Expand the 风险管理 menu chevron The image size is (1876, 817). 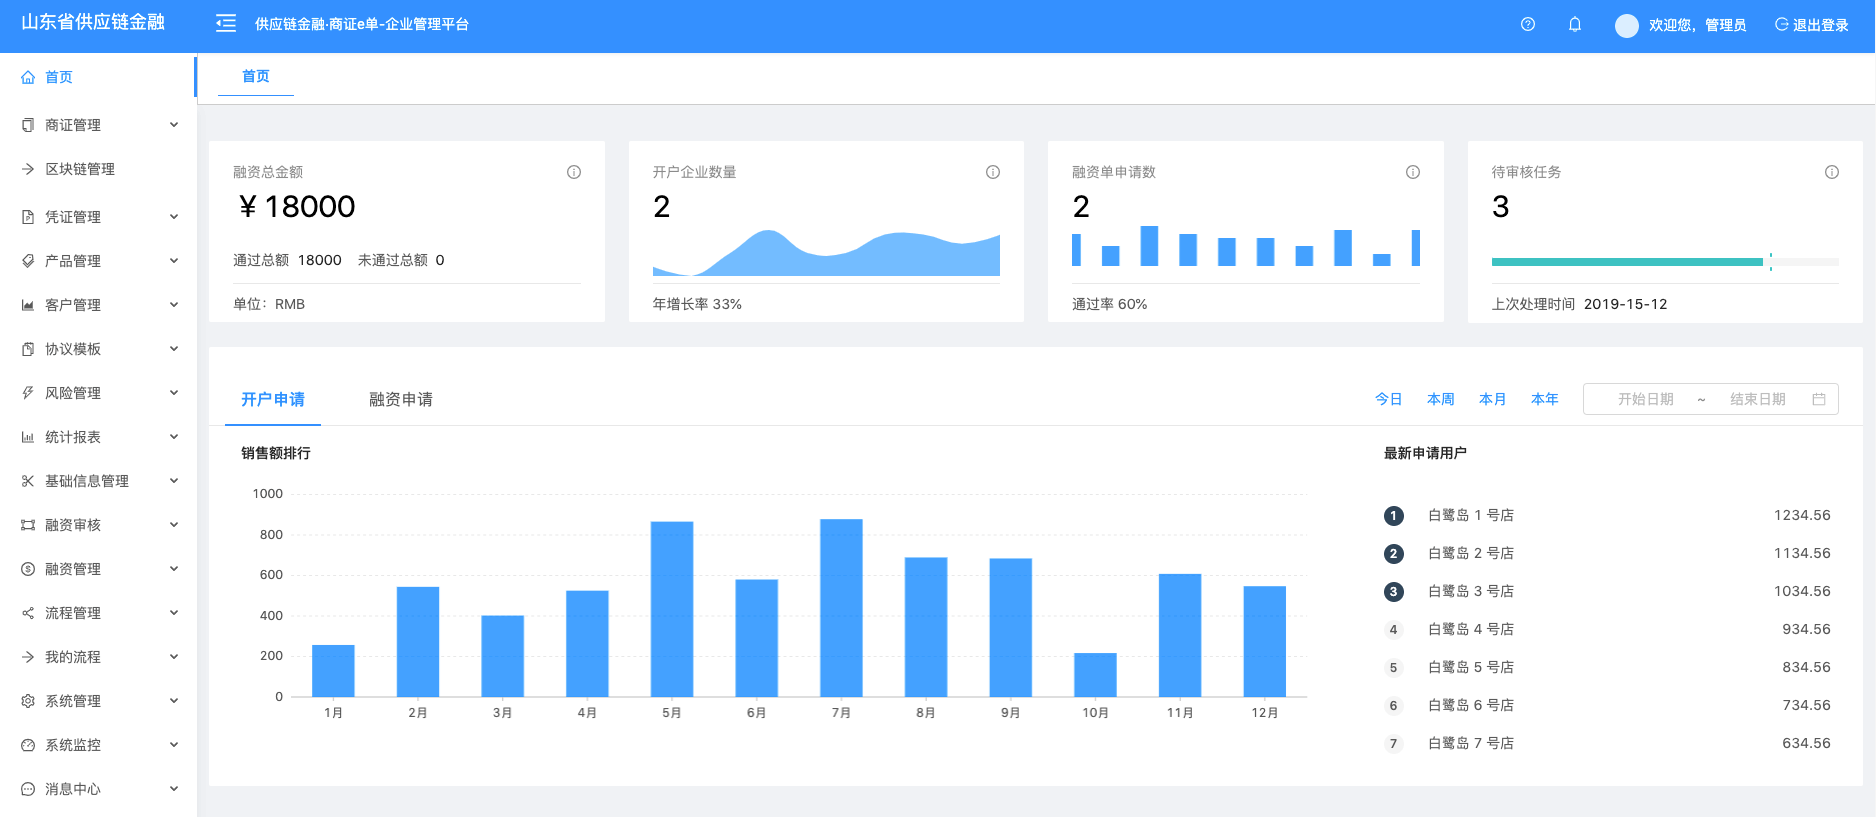click(x=174, y=393)
